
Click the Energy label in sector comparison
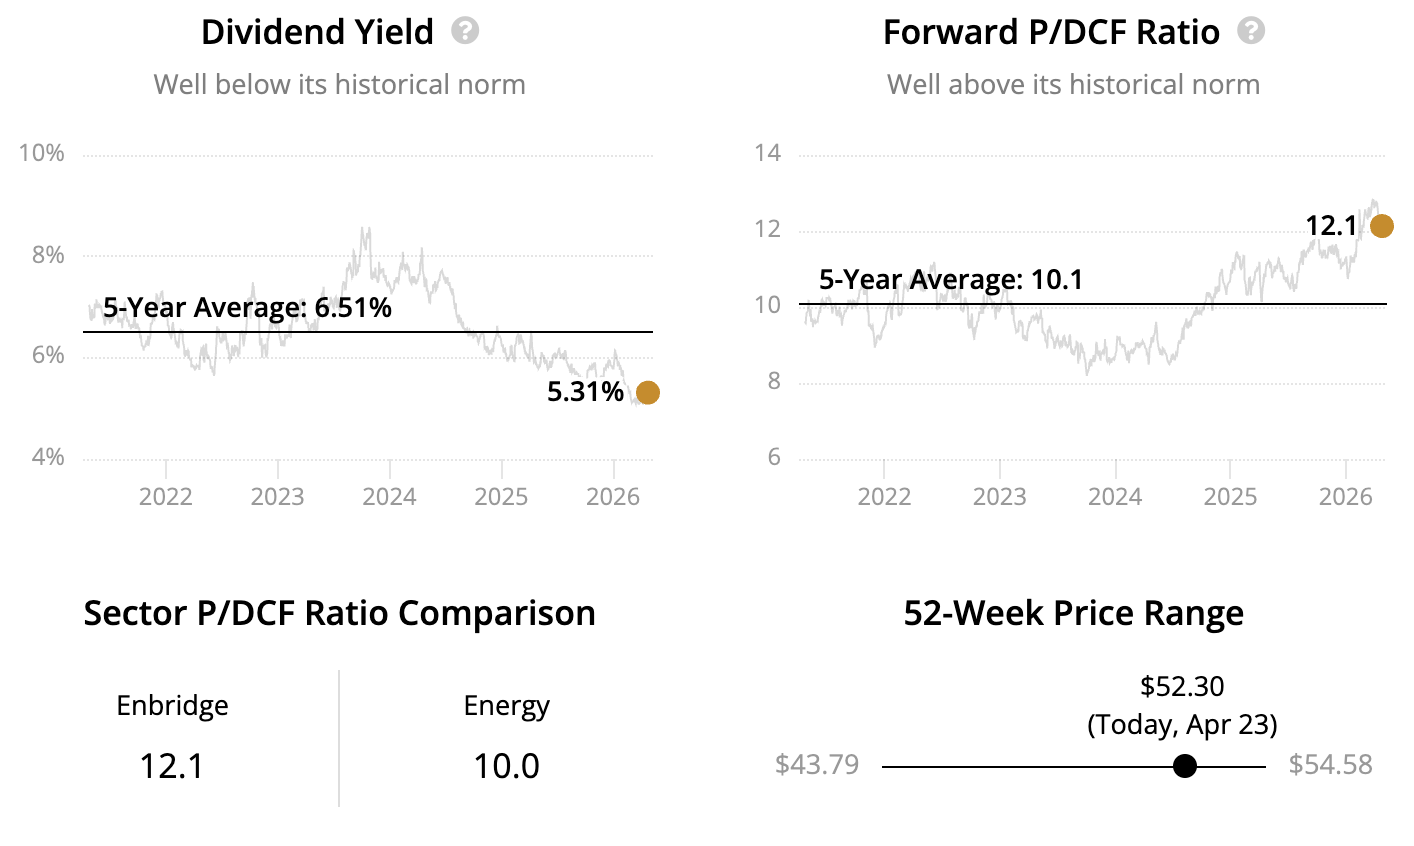tap(506, 706)
